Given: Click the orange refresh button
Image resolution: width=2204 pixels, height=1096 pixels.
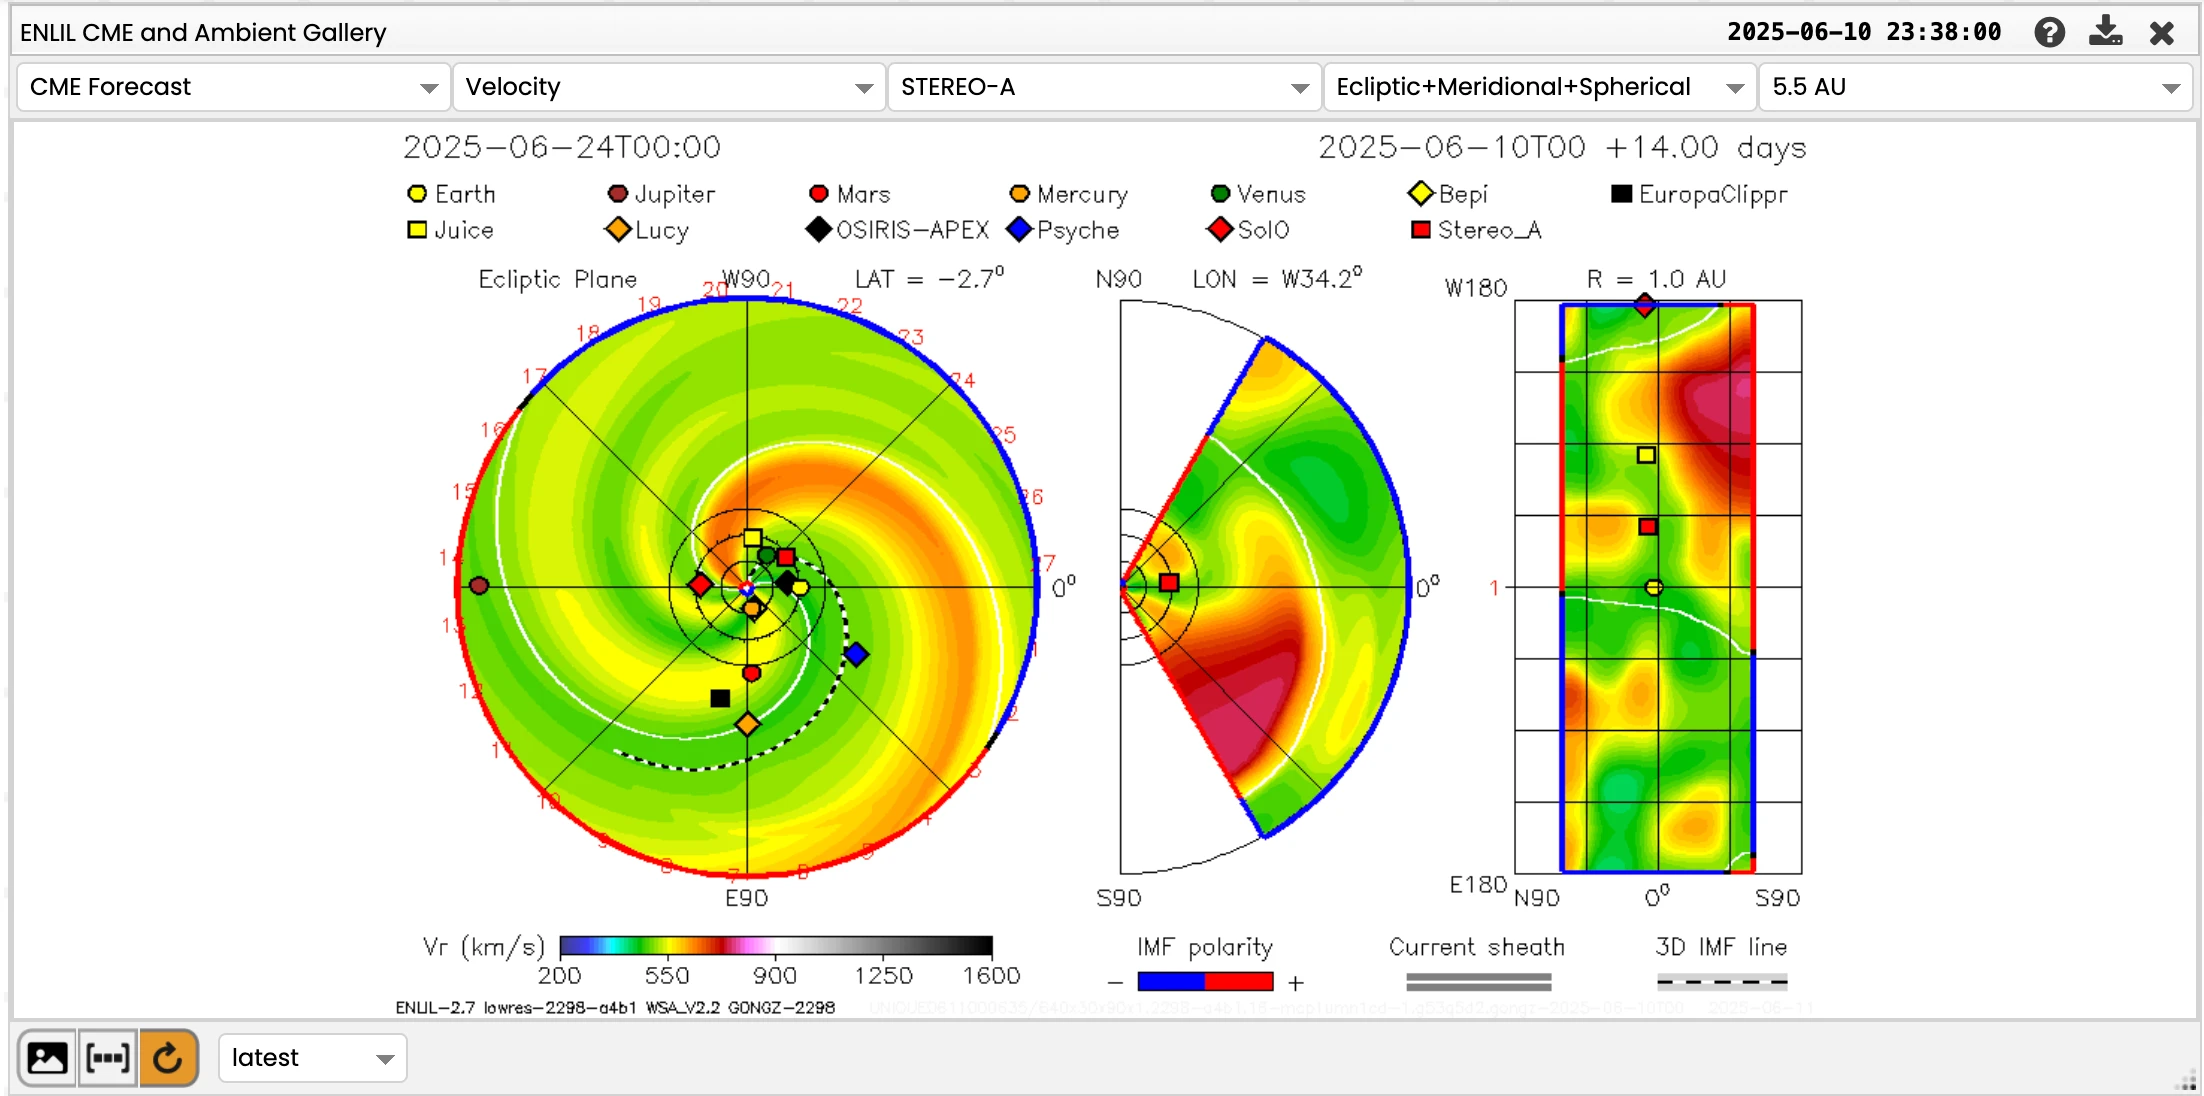Looking at the screenshot, I should coord(168,1058).
